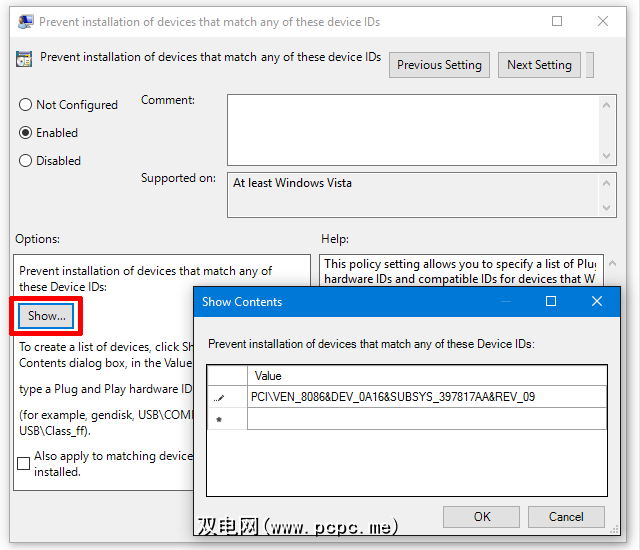The image size is (640, 550).
Task: Select the PCI\VEN_8086 device ID value cell
Action: coord(427,397)
